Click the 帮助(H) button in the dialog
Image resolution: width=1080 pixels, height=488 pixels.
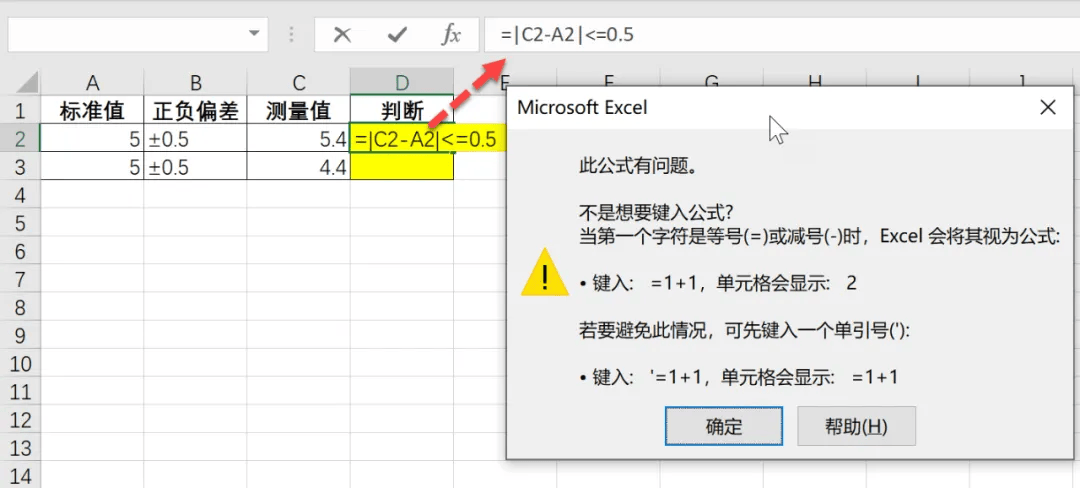856,426
